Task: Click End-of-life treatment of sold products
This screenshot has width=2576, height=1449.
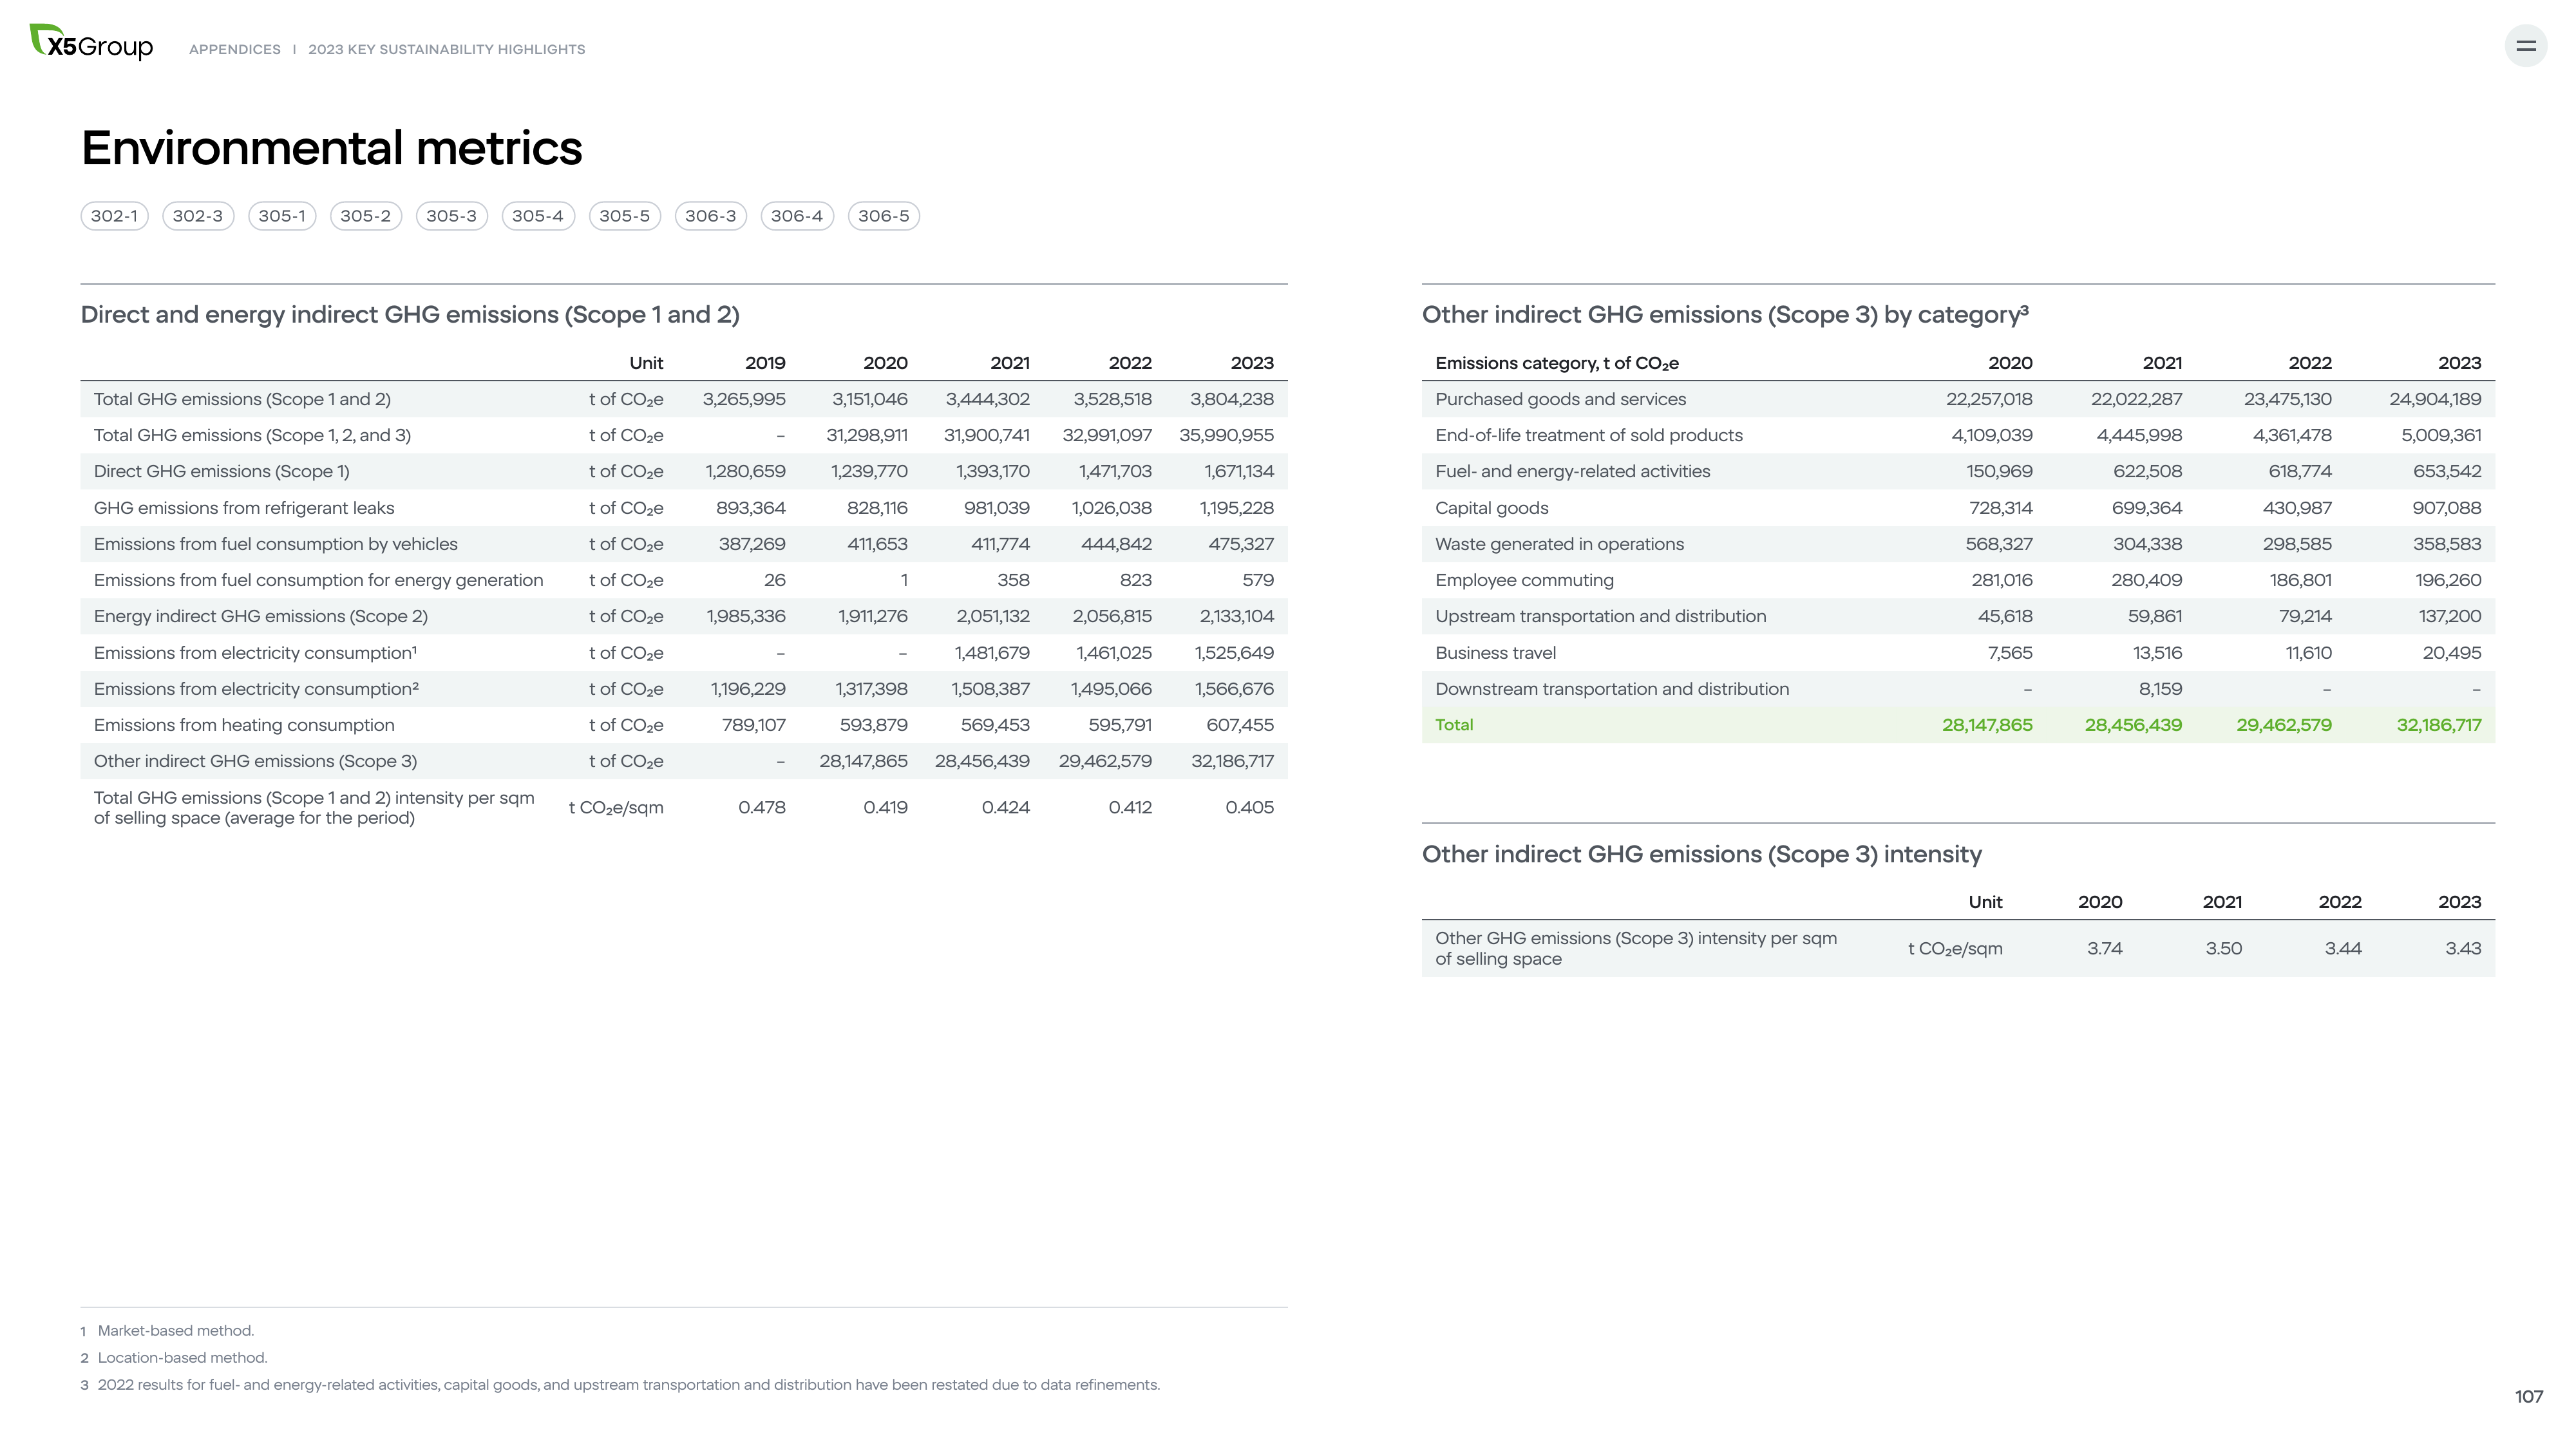Action: tap(1589, 435)
